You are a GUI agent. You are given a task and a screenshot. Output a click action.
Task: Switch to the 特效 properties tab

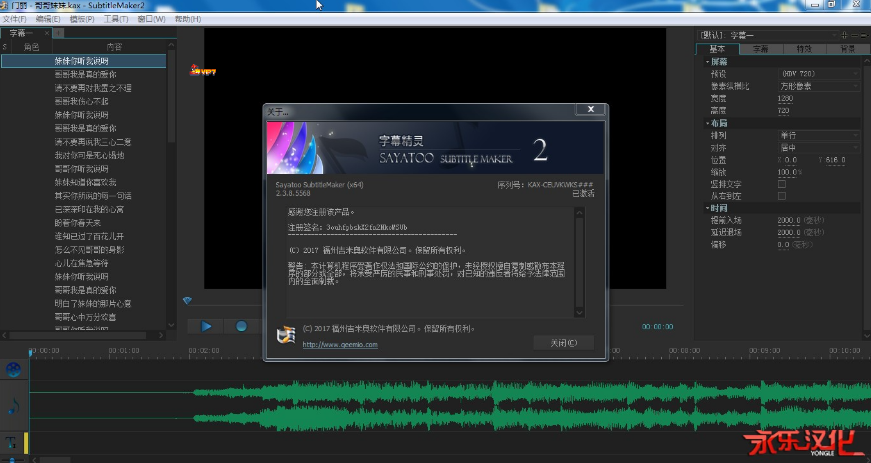804,49
